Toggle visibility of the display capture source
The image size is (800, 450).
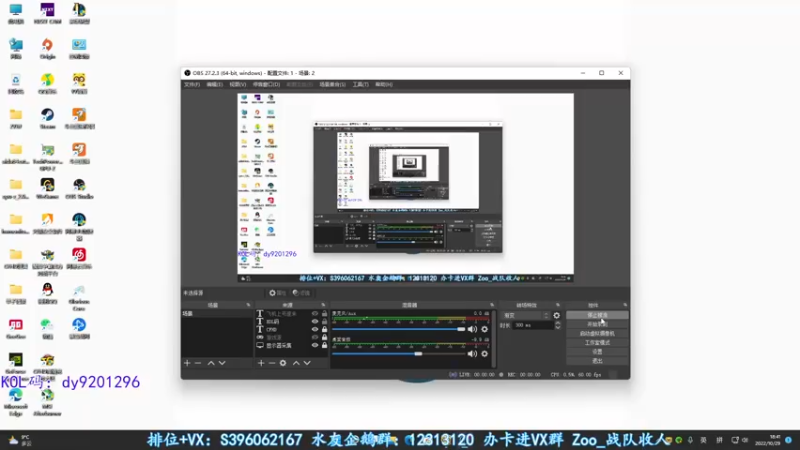pos(315,345)
